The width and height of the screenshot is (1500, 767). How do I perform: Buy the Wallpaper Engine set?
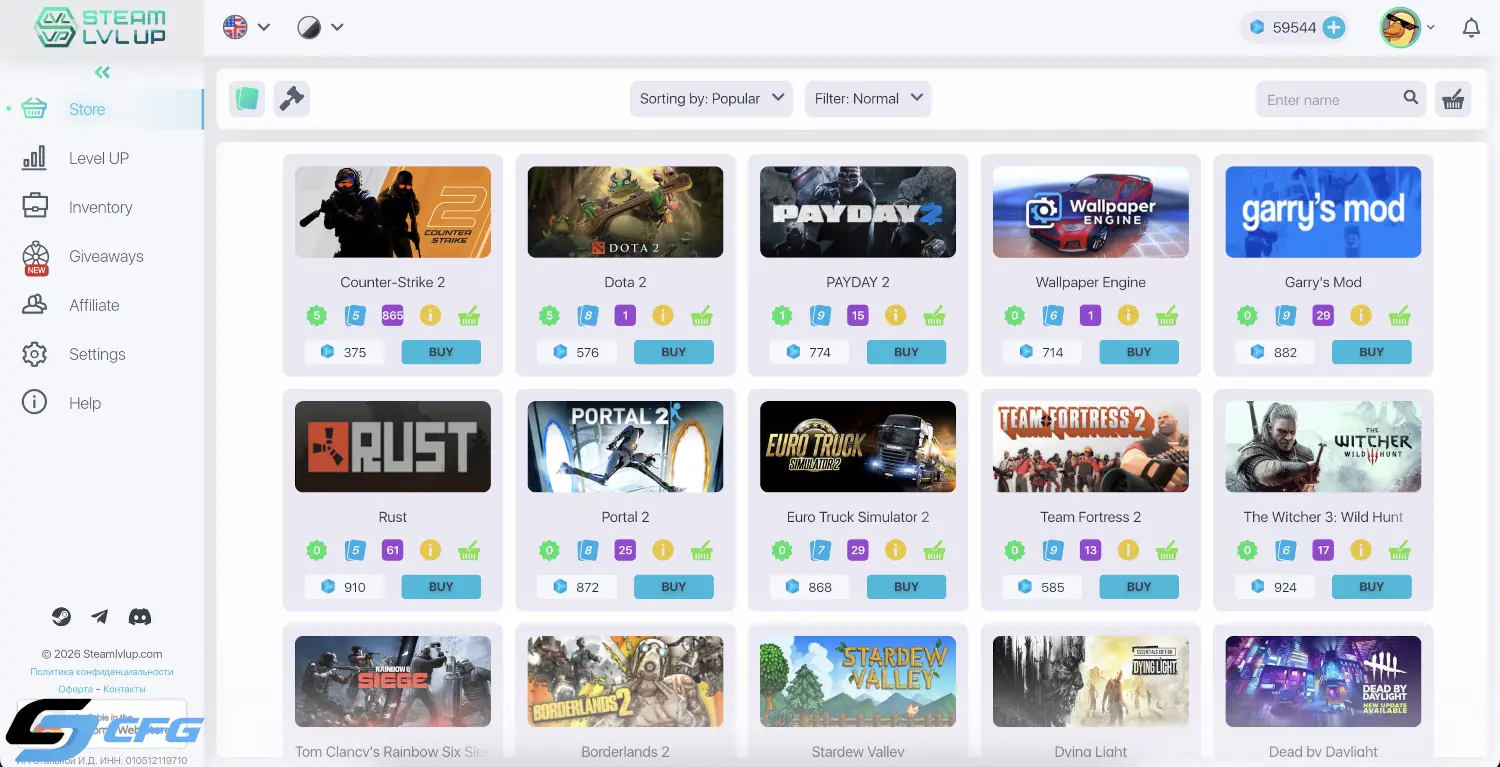click(x=1139, y=352)
